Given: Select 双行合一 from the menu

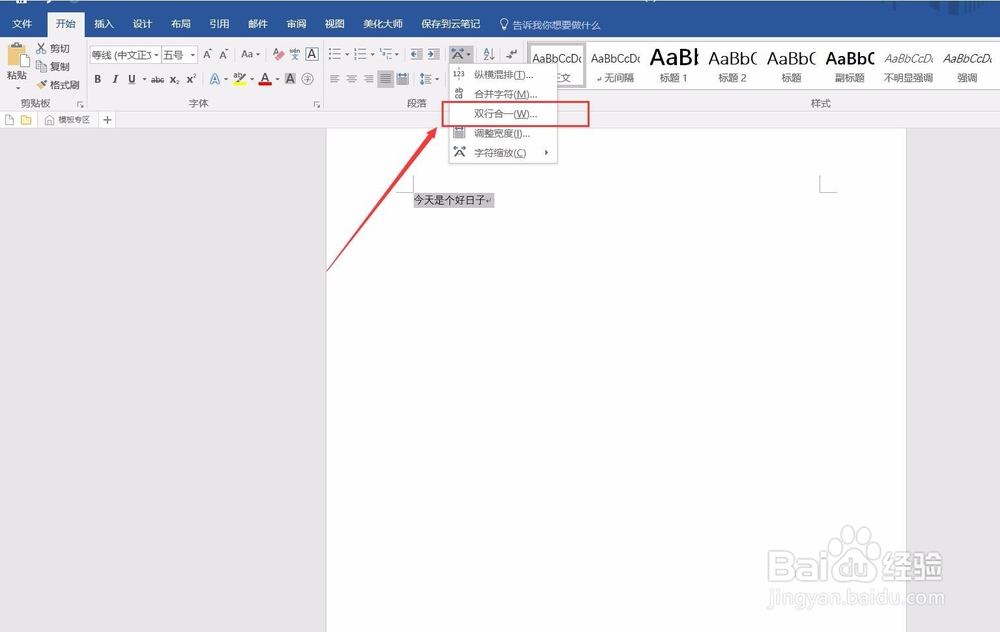Looking at the screenshot, I should [503, 113].
